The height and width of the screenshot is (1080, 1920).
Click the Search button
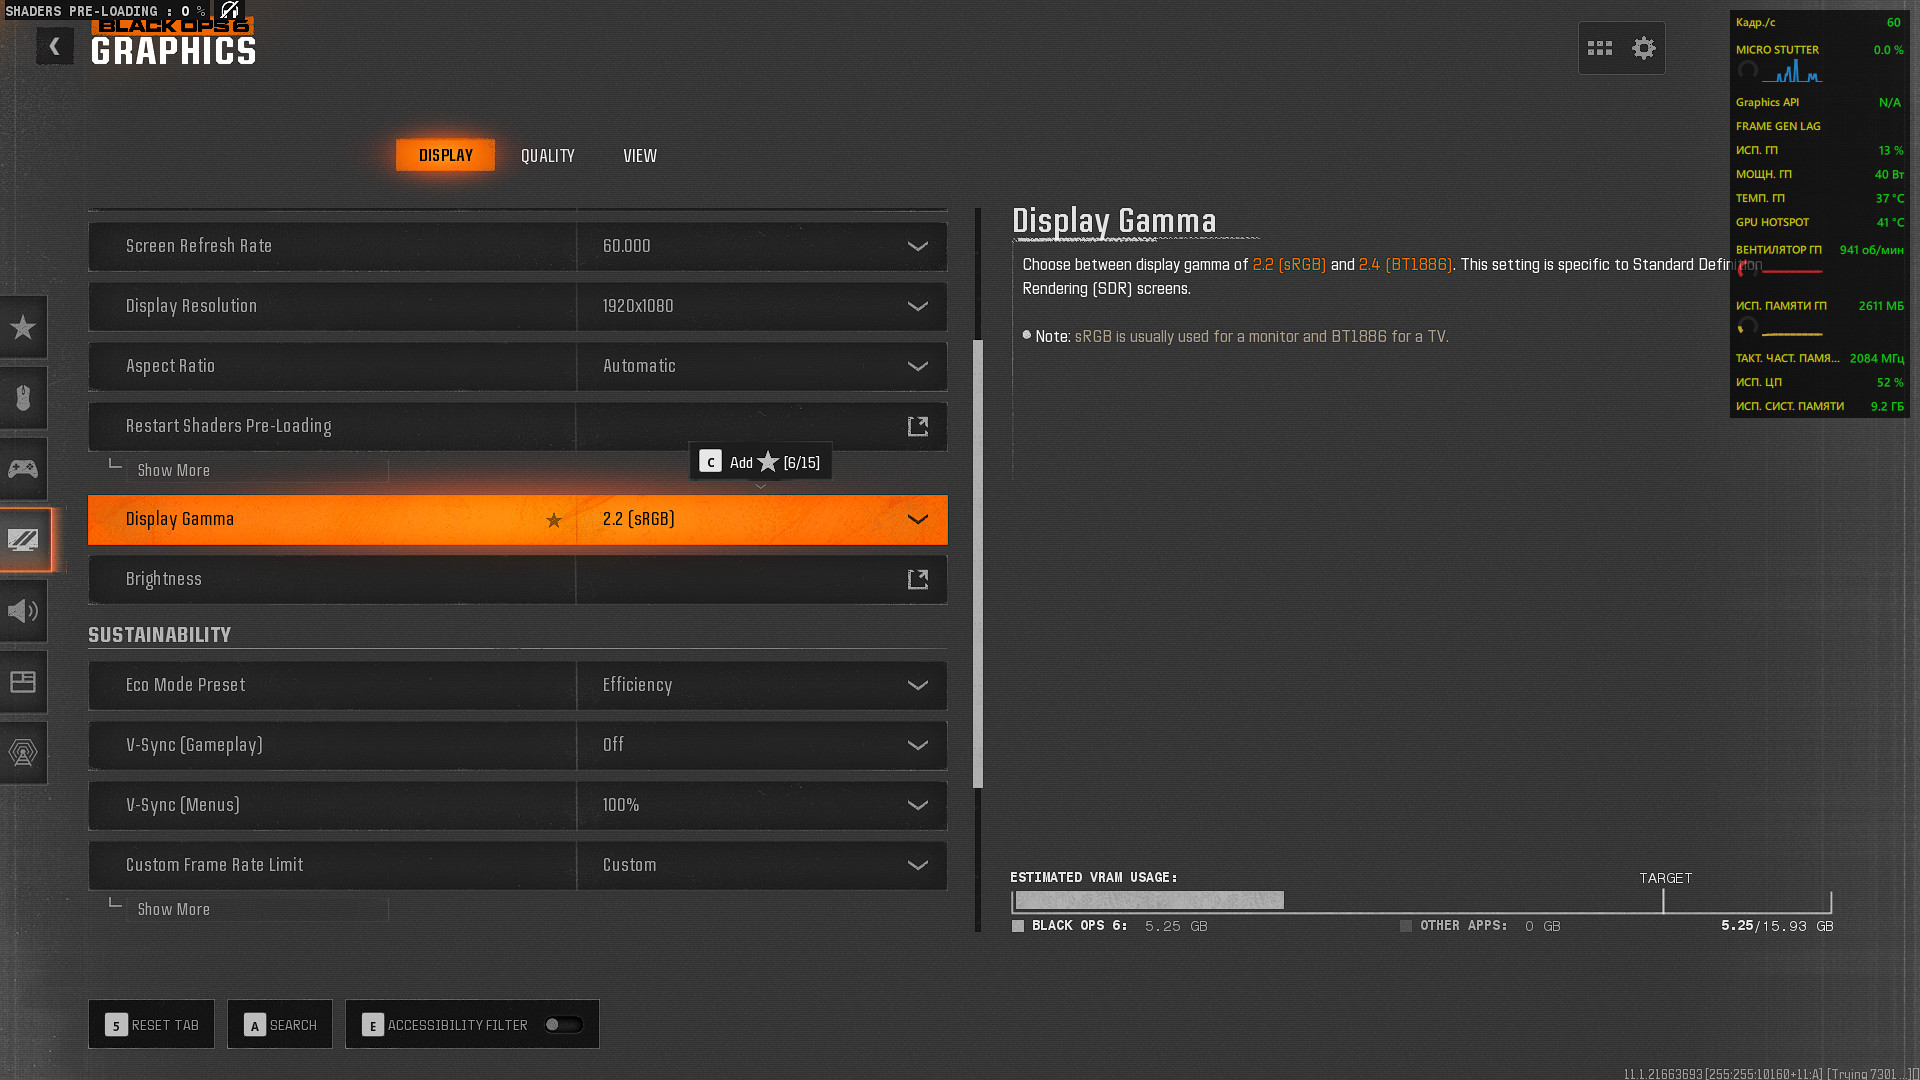coord(280,1025)
